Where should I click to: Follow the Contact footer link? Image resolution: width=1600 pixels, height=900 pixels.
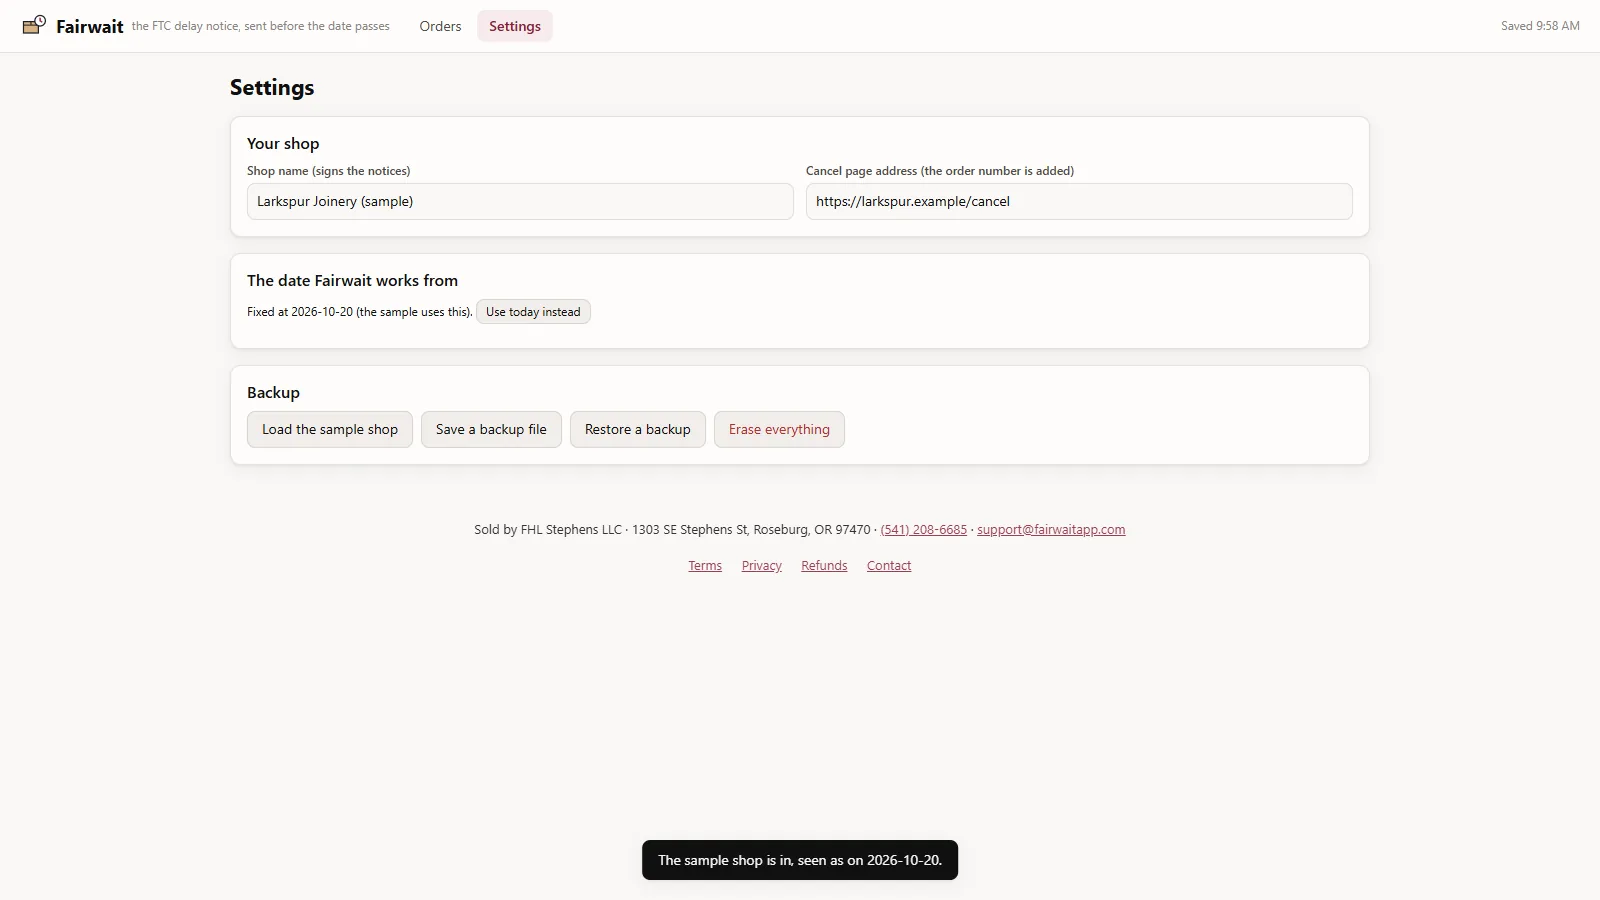click(x=889, y=566)
